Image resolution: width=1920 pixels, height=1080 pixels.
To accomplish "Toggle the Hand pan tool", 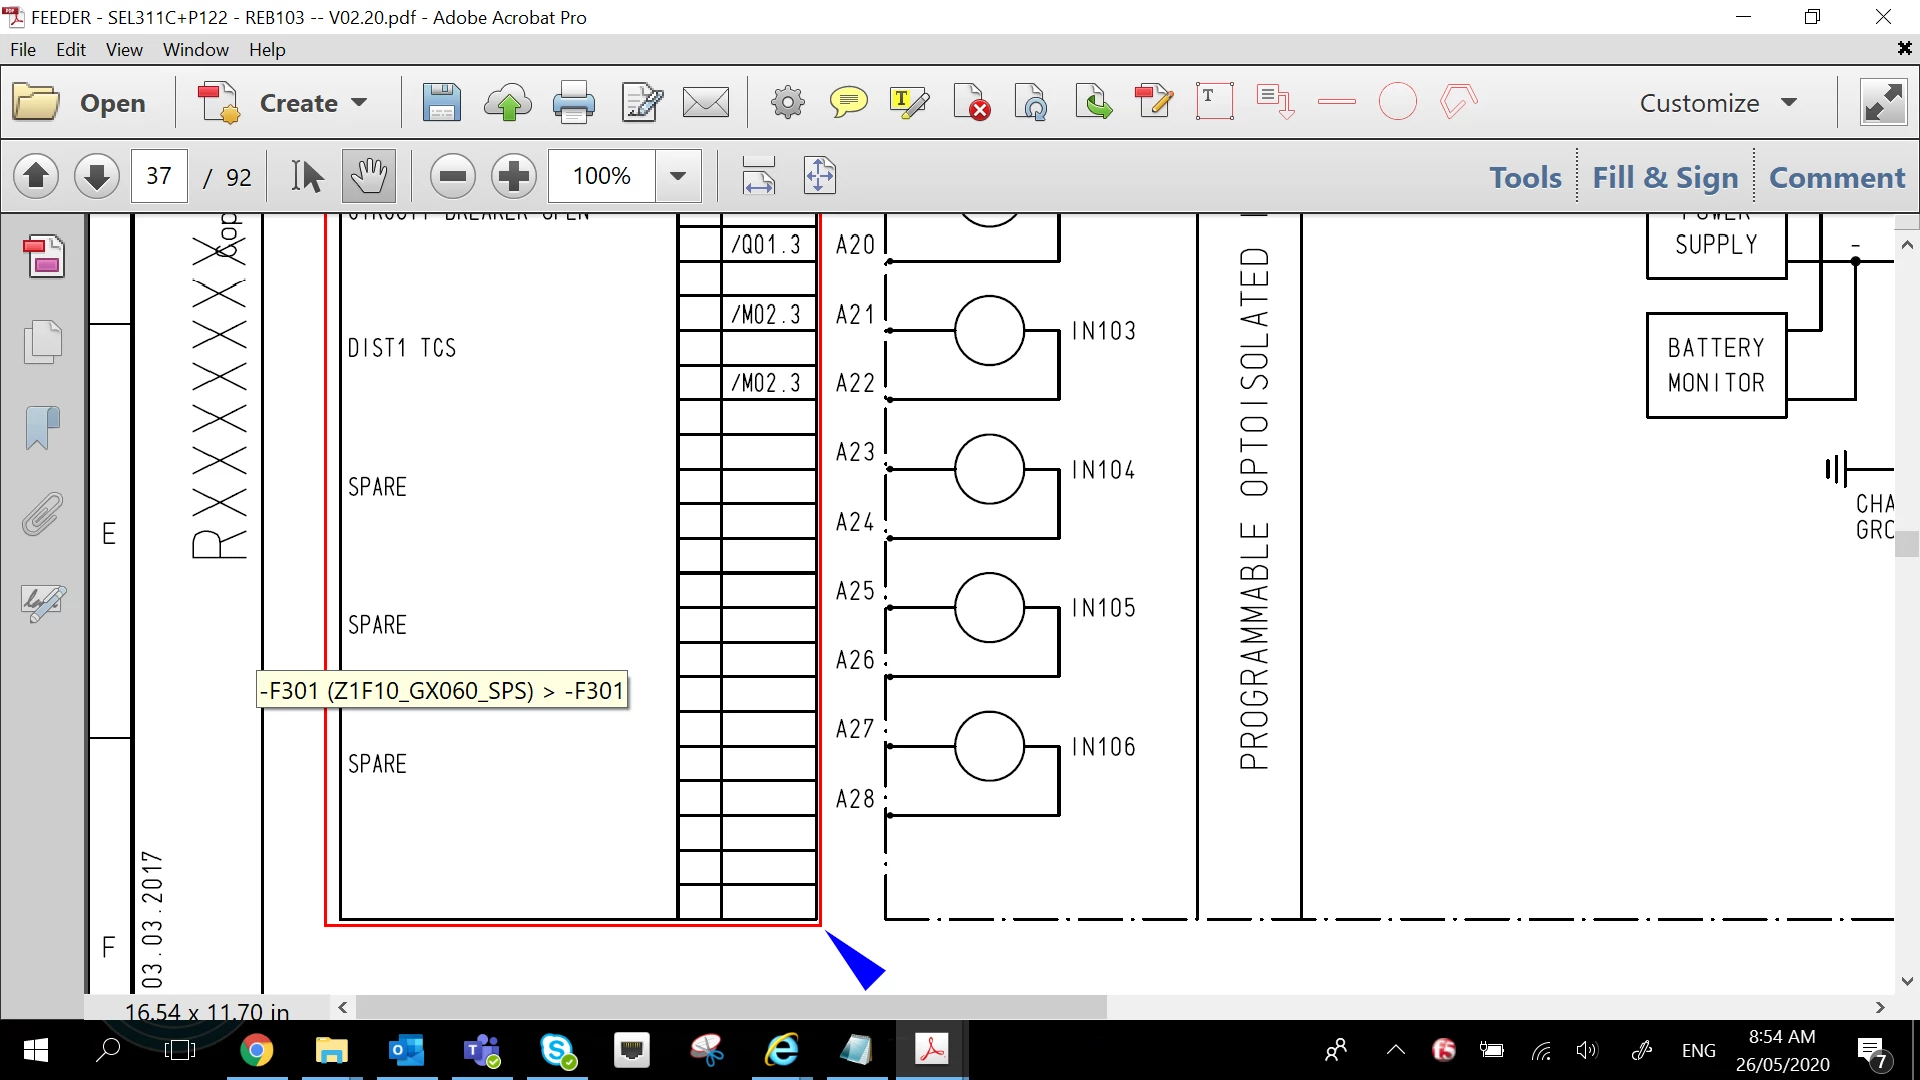I will tap(369, 177).
